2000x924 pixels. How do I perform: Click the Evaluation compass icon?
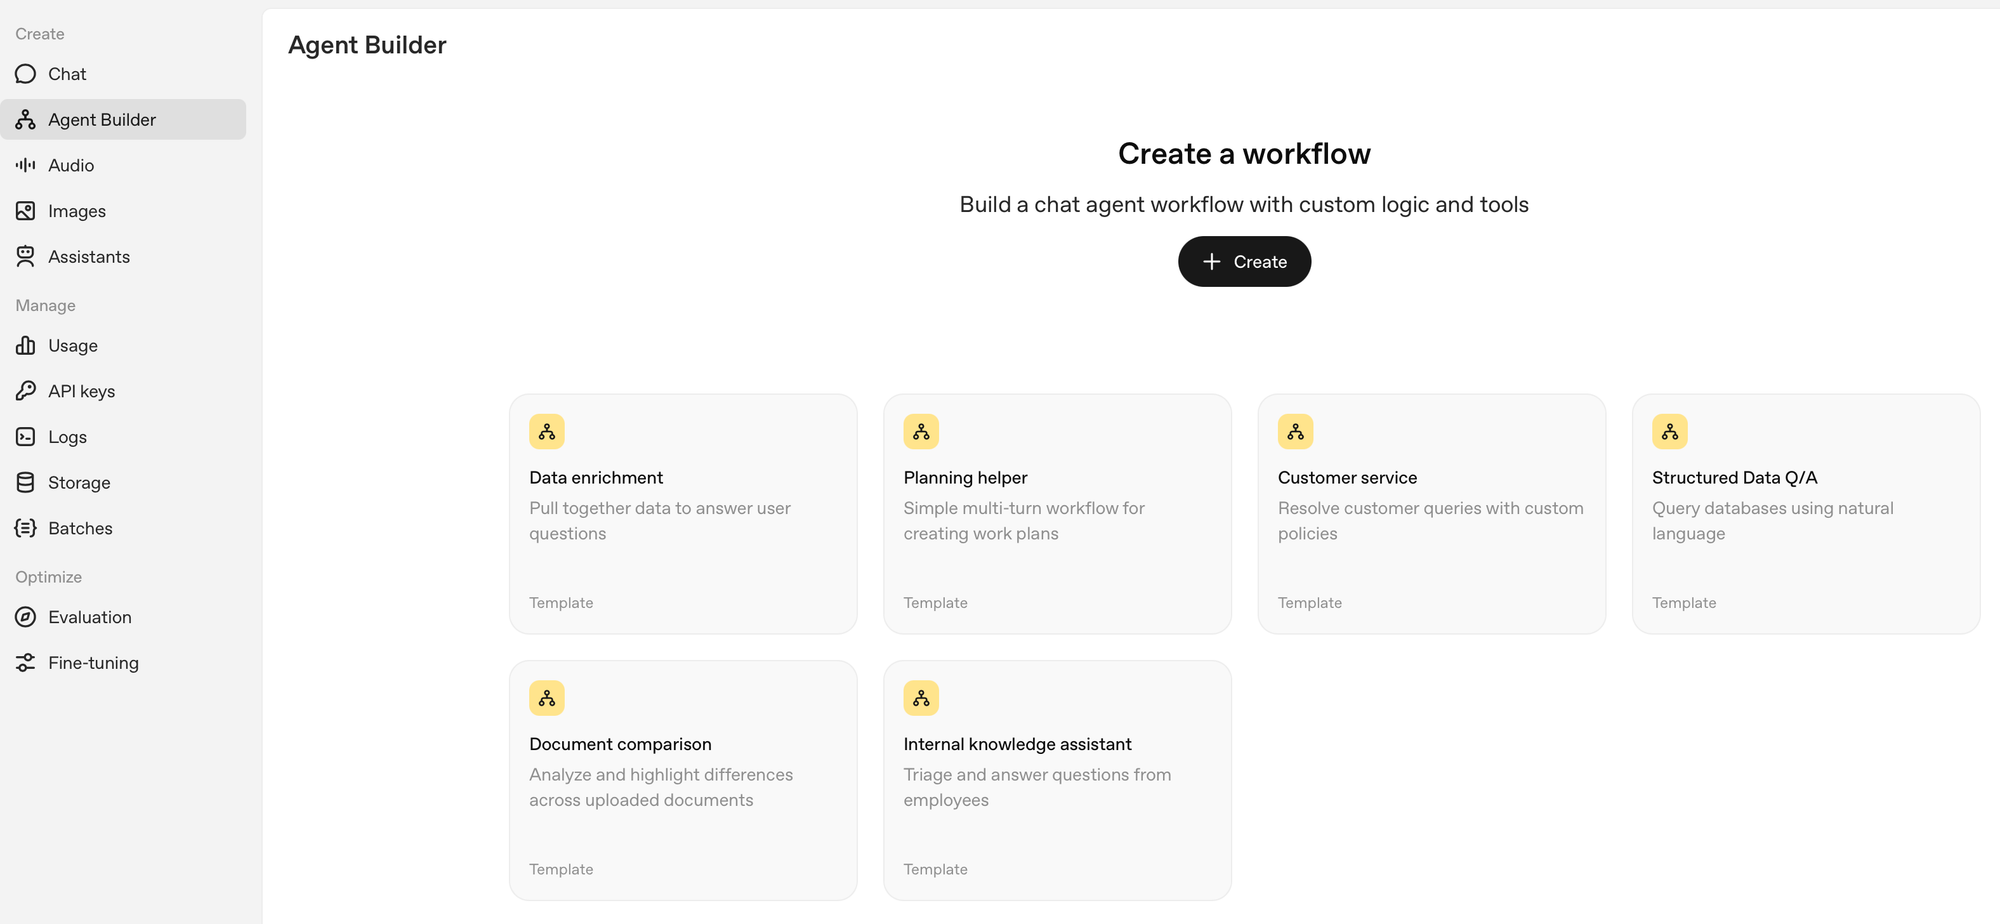point(26,617)
